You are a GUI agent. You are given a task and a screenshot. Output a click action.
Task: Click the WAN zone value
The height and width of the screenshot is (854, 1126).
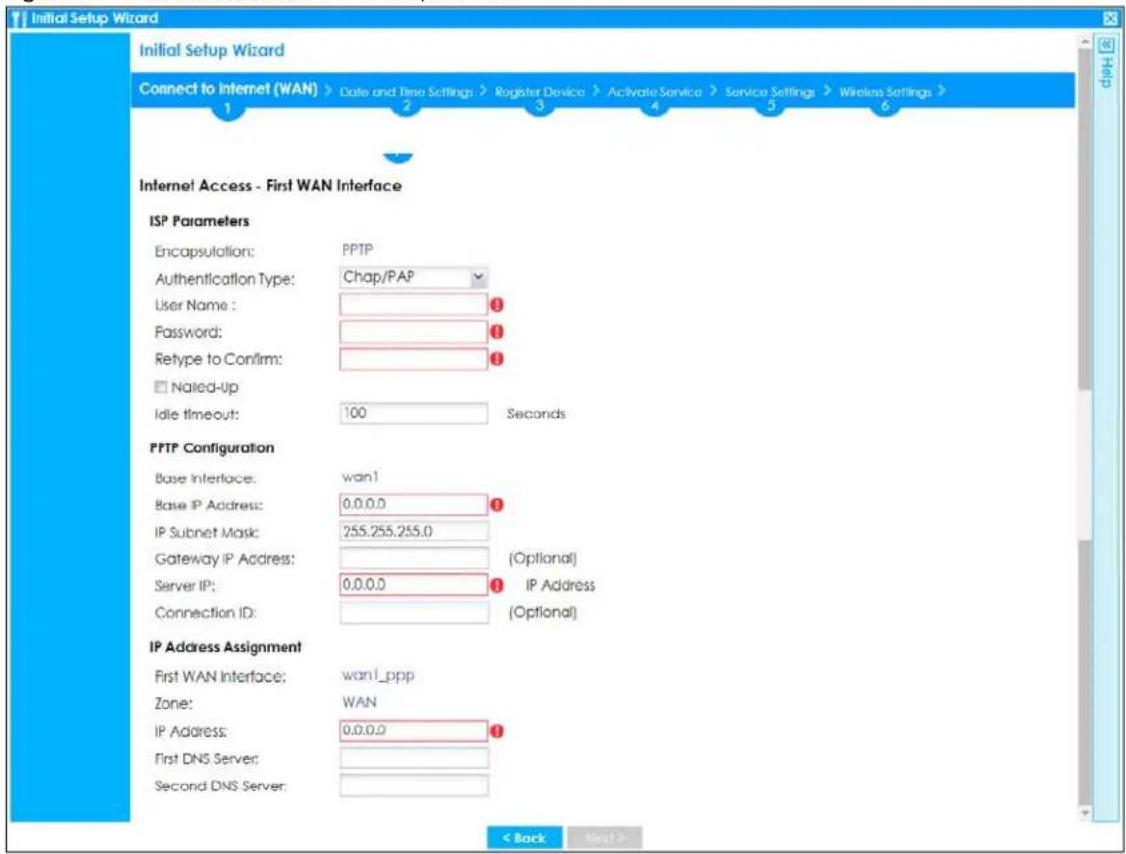click(x=359, y=702)
